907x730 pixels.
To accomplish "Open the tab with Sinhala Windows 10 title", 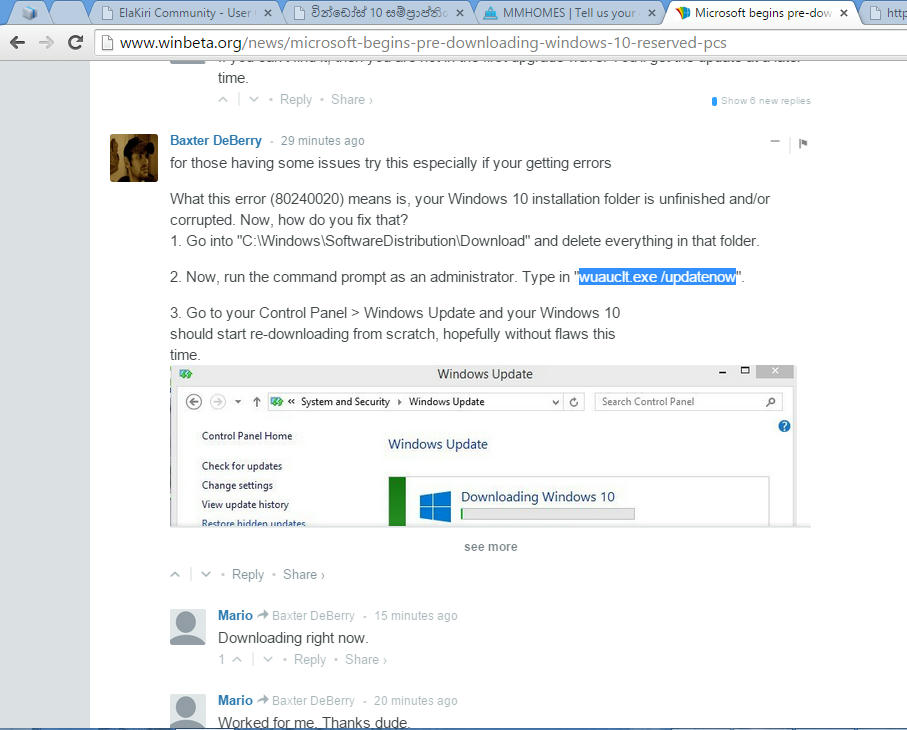I will 376,13.
